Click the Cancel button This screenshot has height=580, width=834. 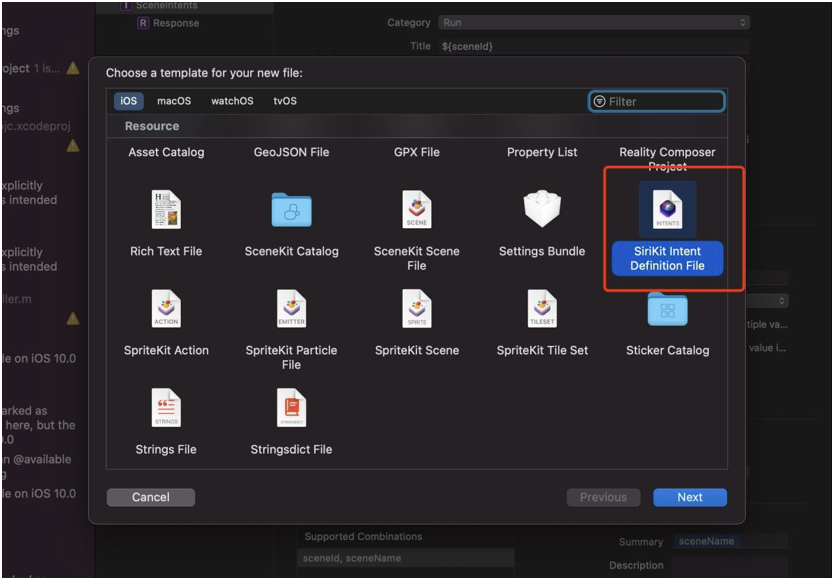point(151,498)
